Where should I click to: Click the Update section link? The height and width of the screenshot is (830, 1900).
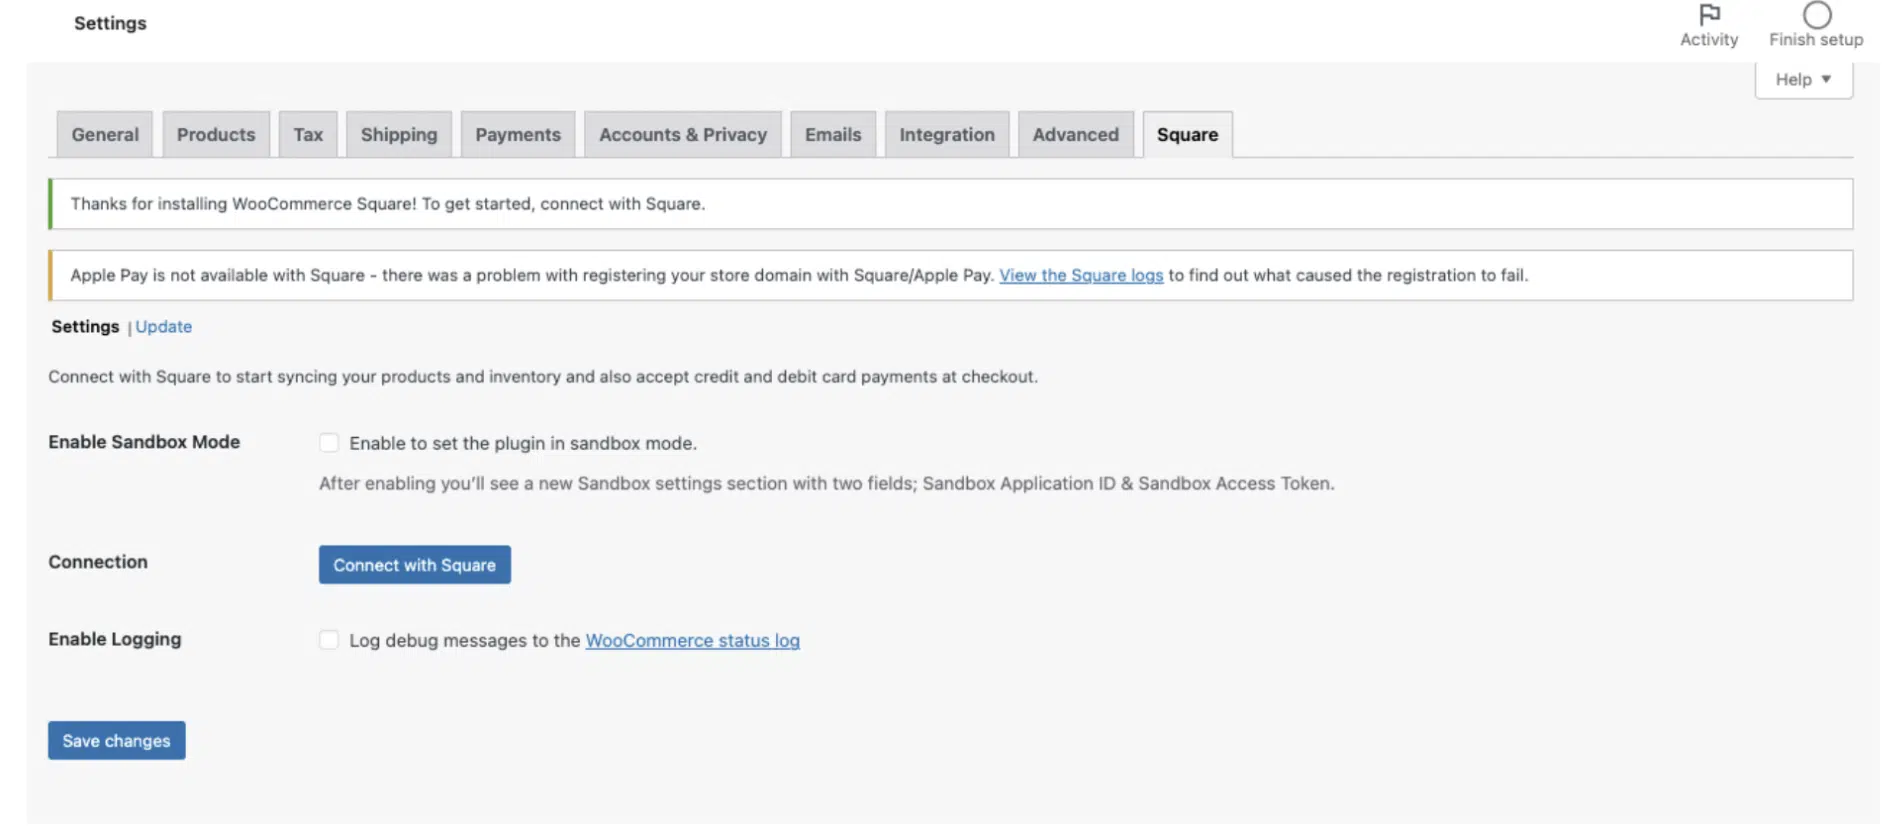tap(164, 327)
